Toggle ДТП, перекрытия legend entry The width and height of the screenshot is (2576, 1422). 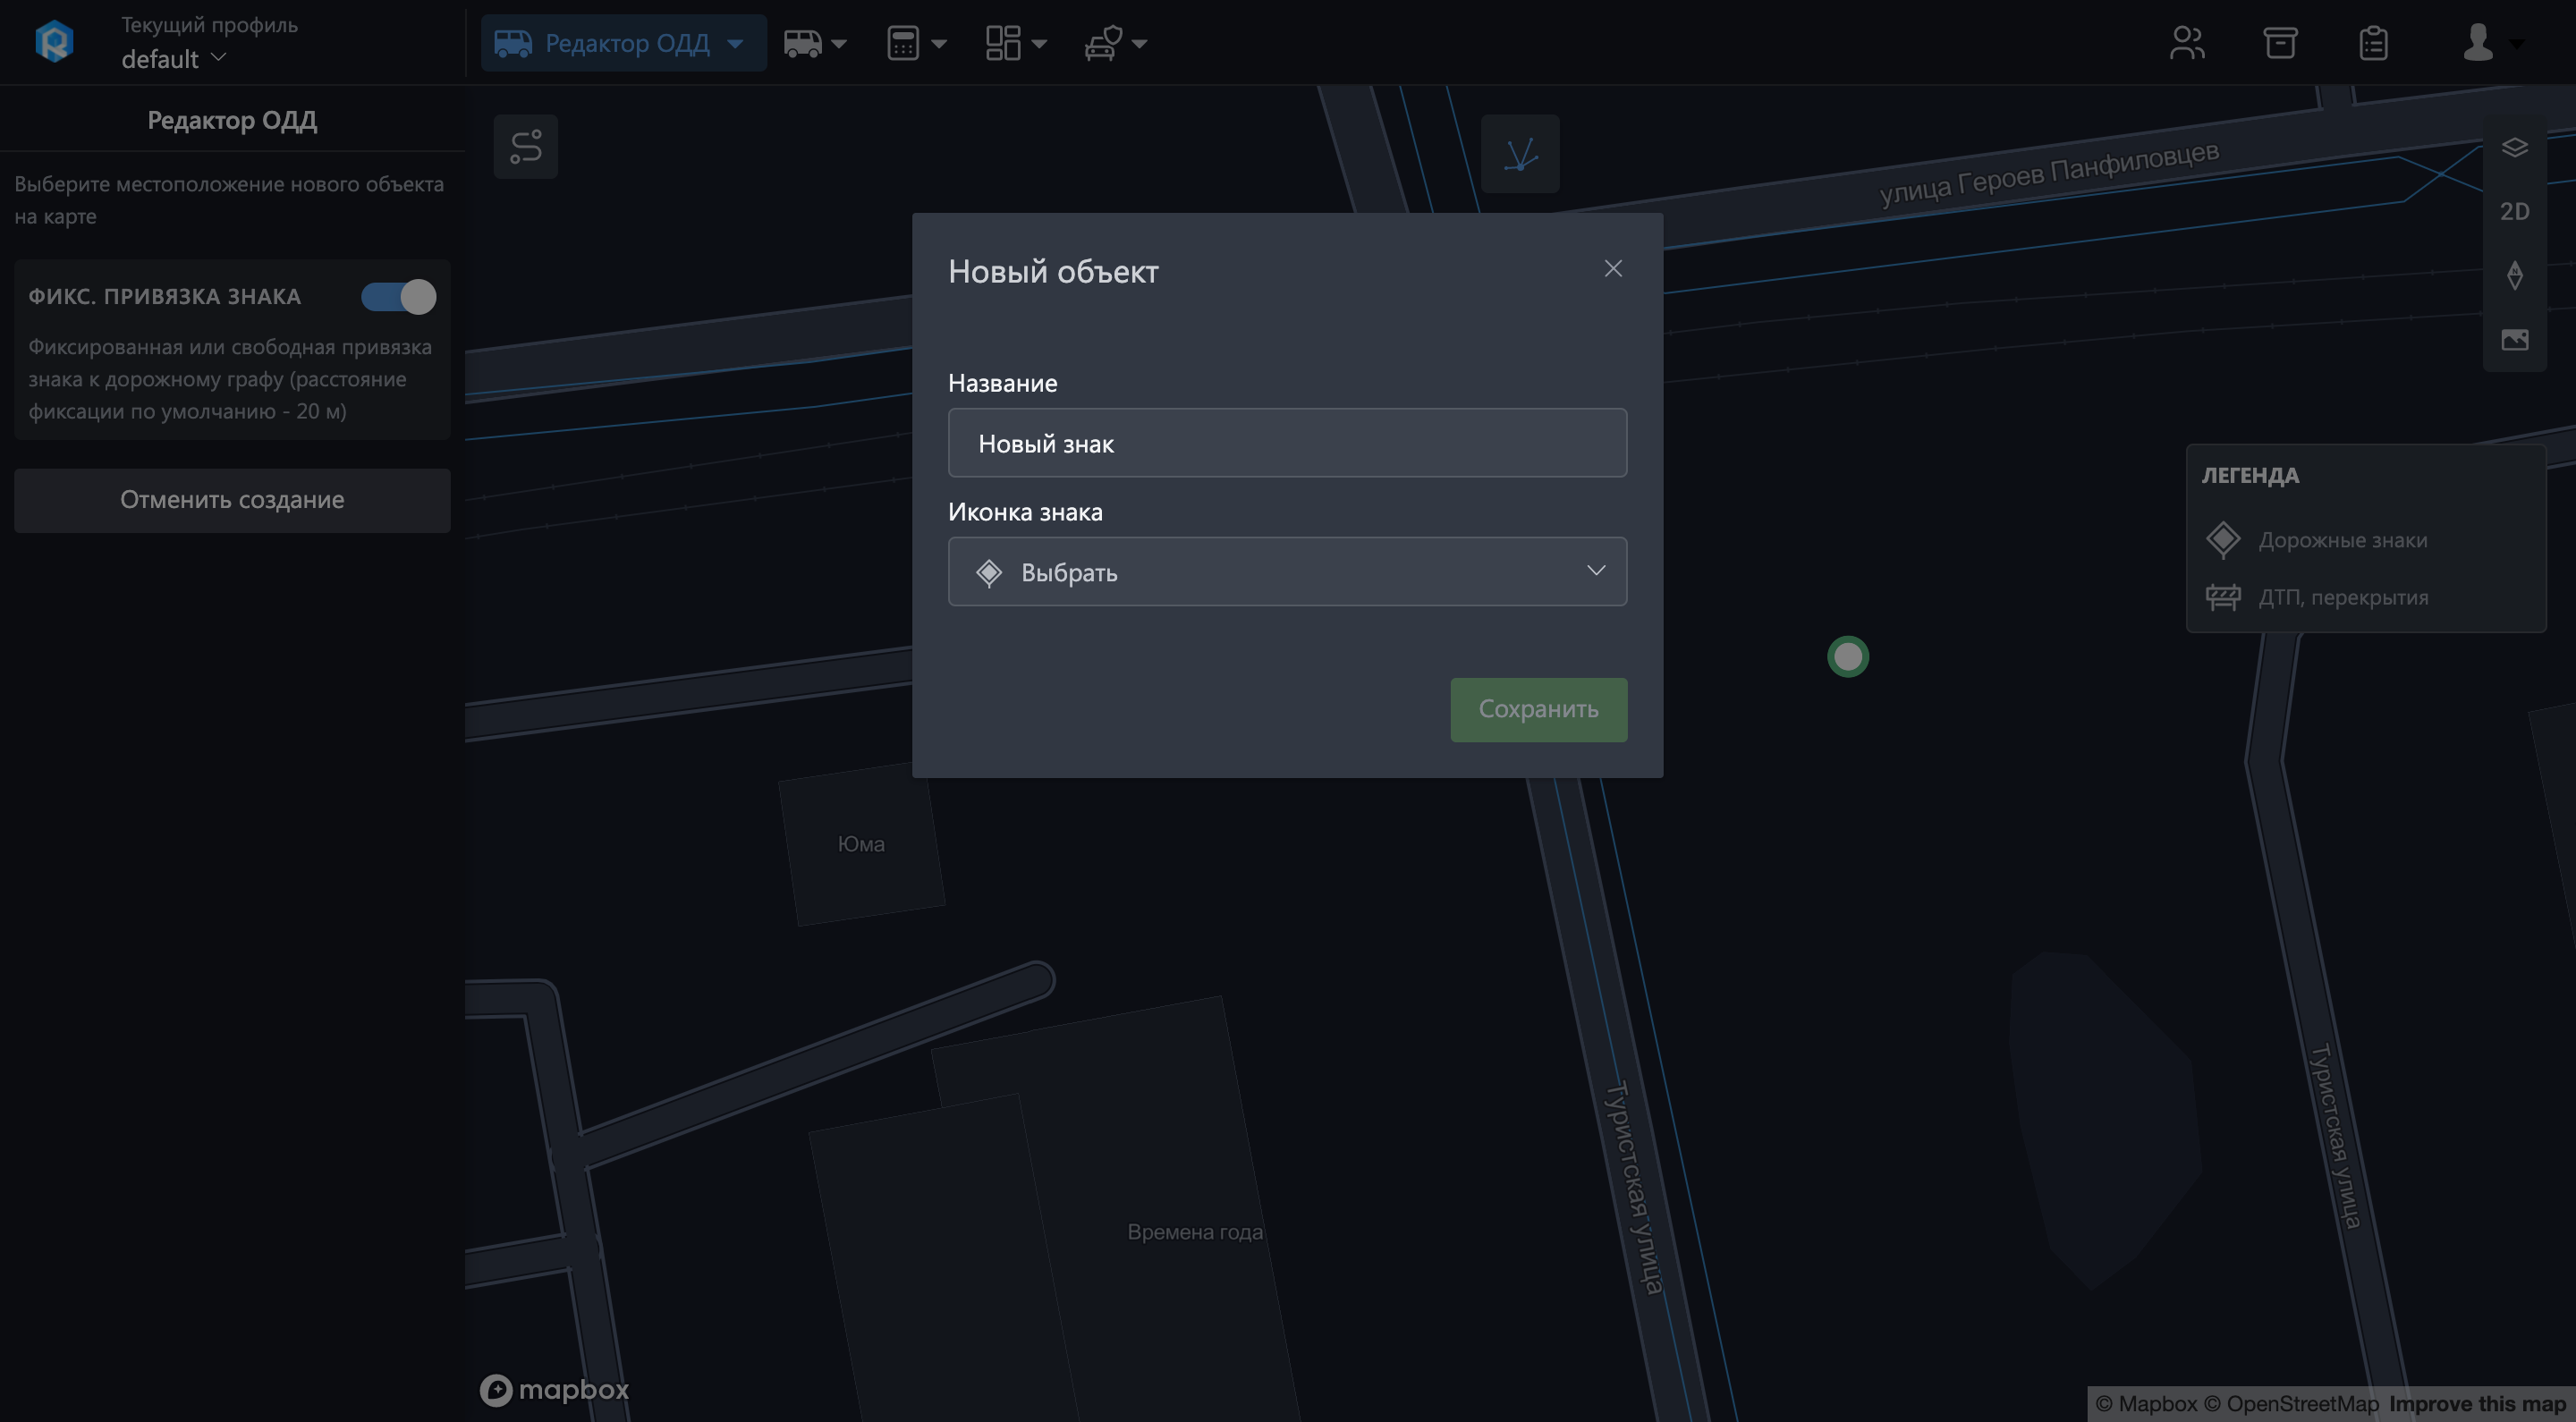click(x=2316, y=597)
